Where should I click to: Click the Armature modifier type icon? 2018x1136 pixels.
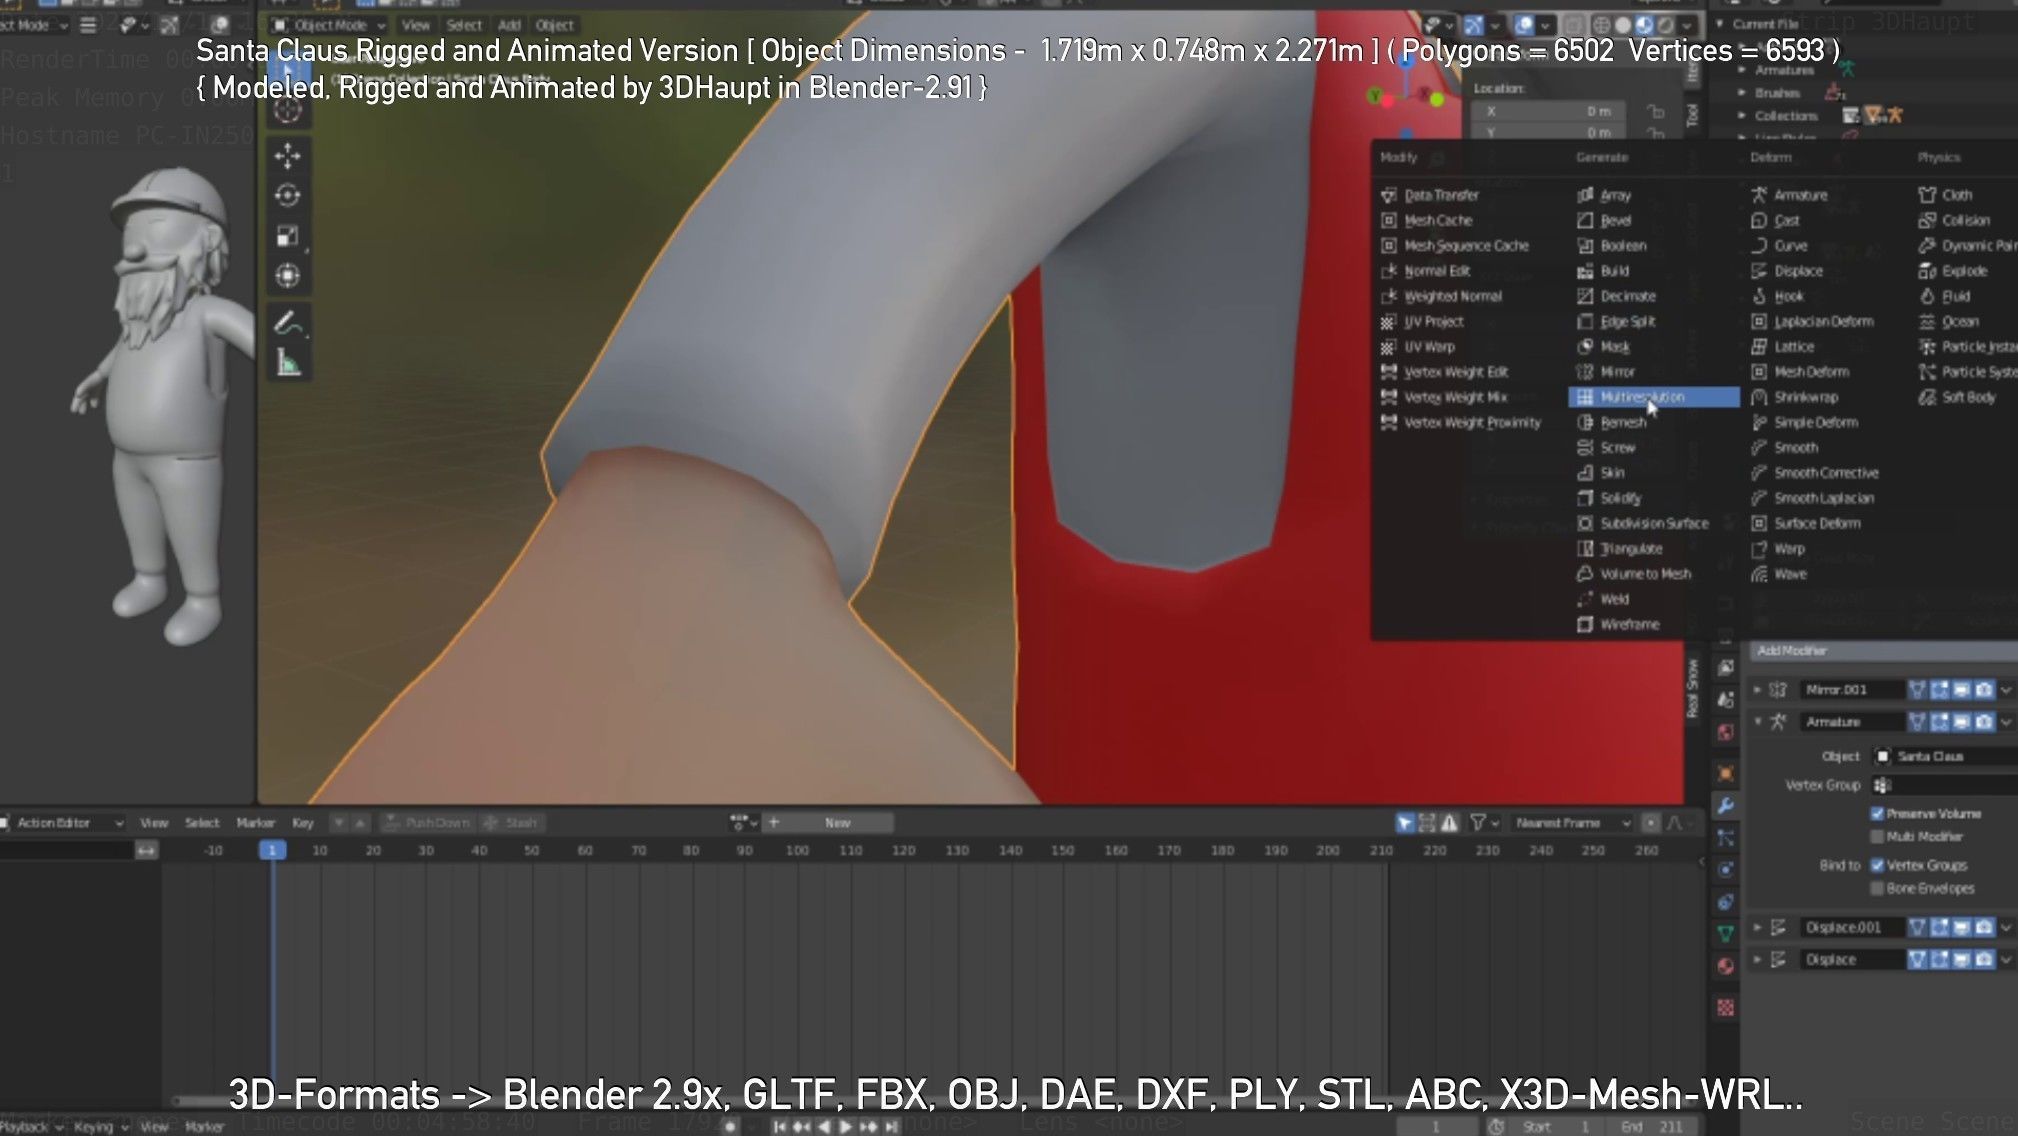coord(1778,722)
